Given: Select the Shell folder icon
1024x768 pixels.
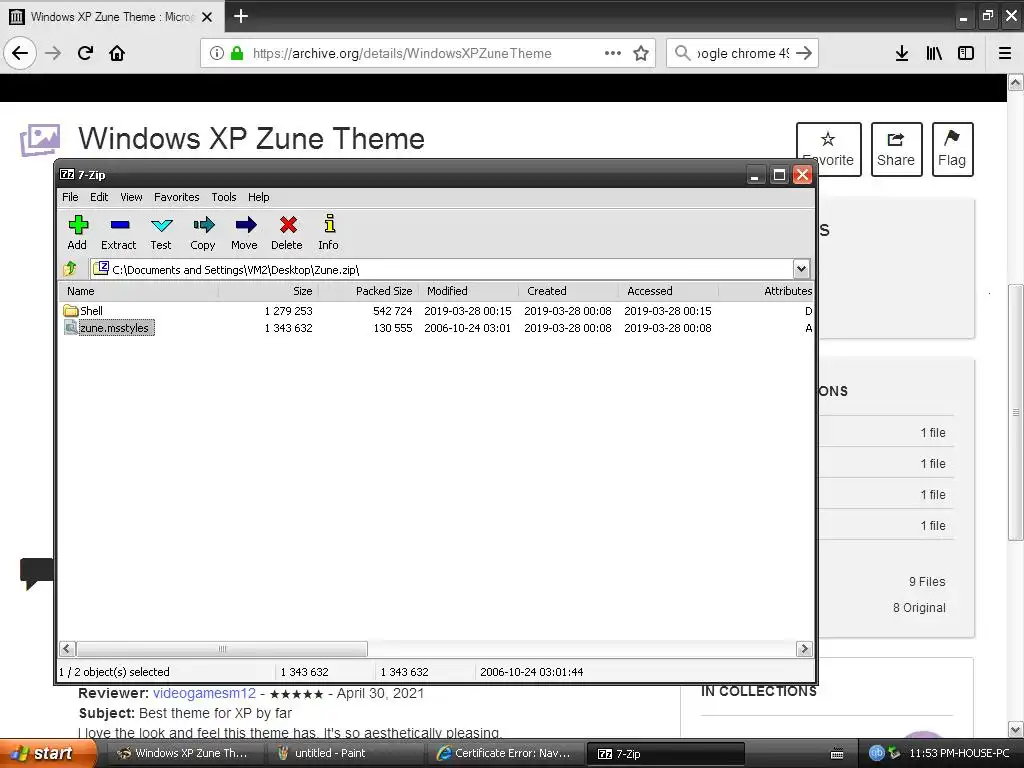Looking at the screenshot, I should pos(71,311).
